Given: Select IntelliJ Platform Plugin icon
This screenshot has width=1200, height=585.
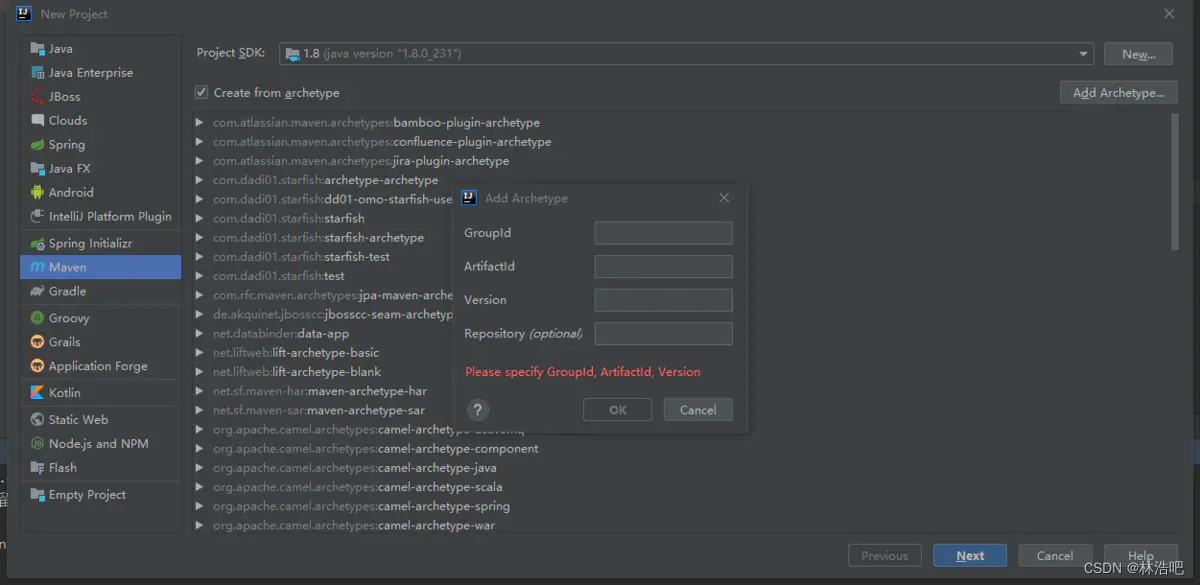Looking at the screenshot, I should 37,216.
